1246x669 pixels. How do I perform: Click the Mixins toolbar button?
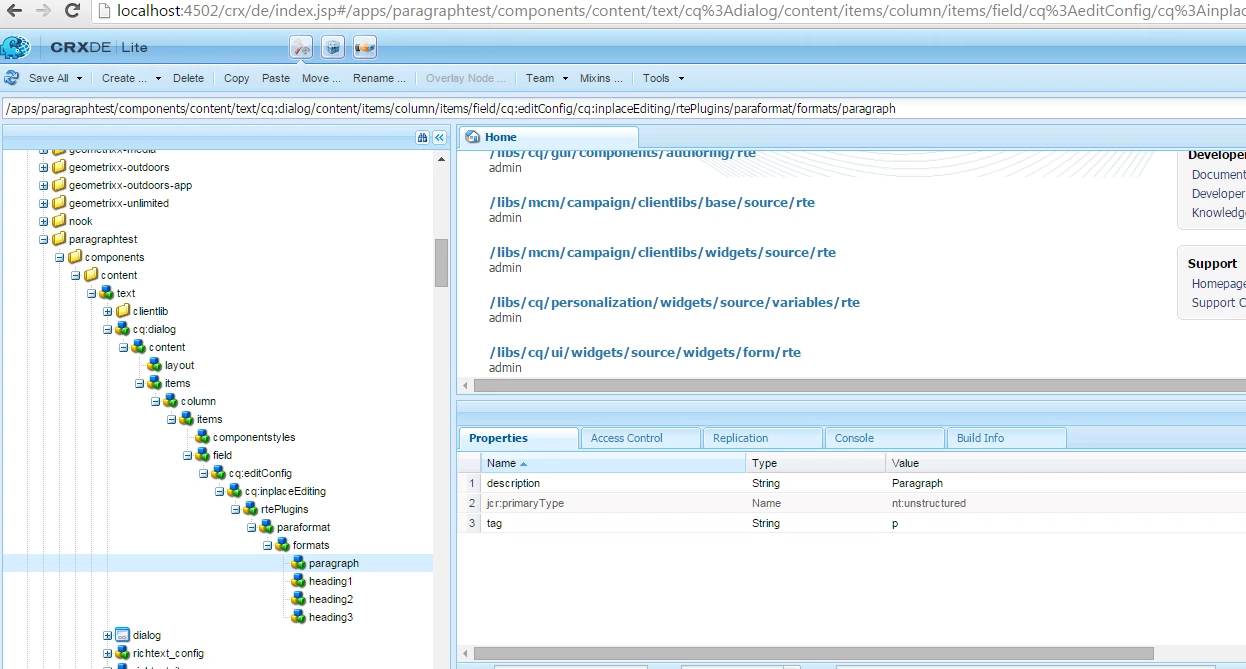[601, 78]
